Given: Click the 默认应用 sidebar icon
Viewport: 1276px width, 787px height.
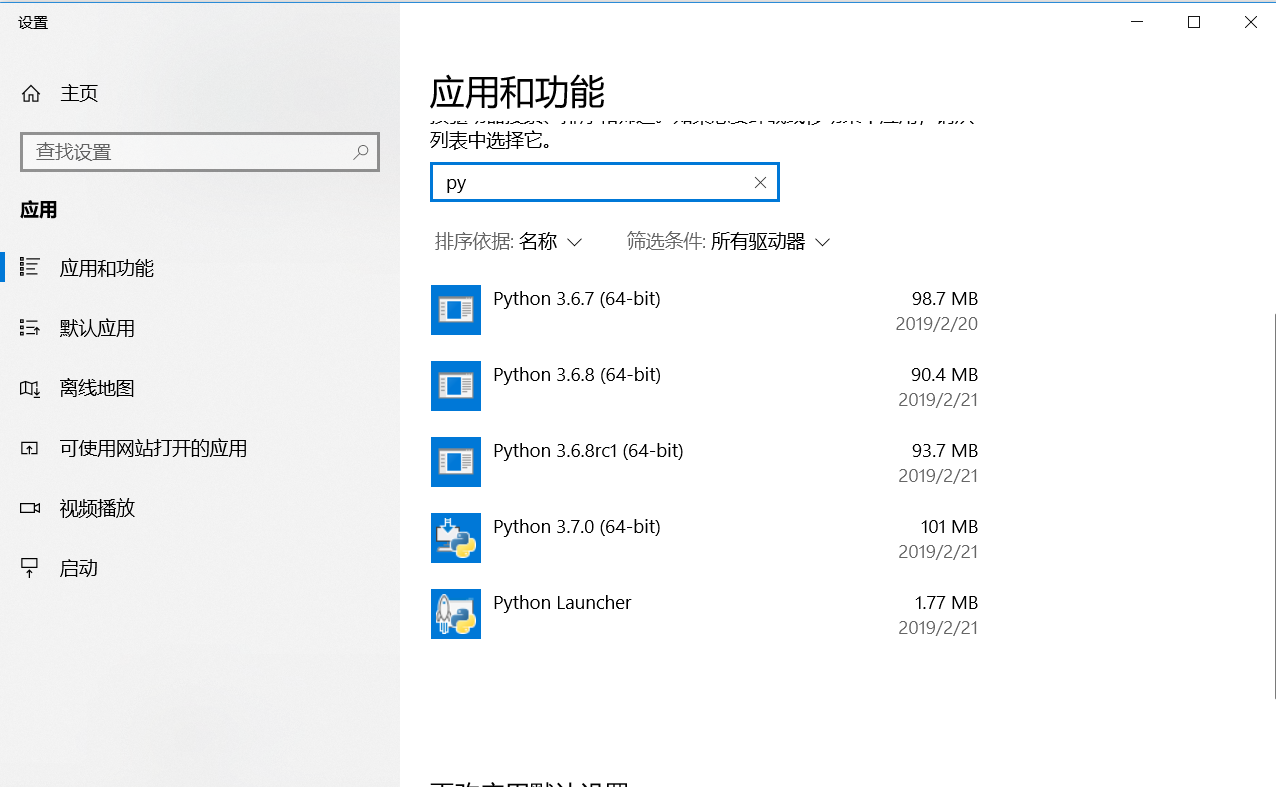Looking at the screenshot, I should [x=30, y=328].
